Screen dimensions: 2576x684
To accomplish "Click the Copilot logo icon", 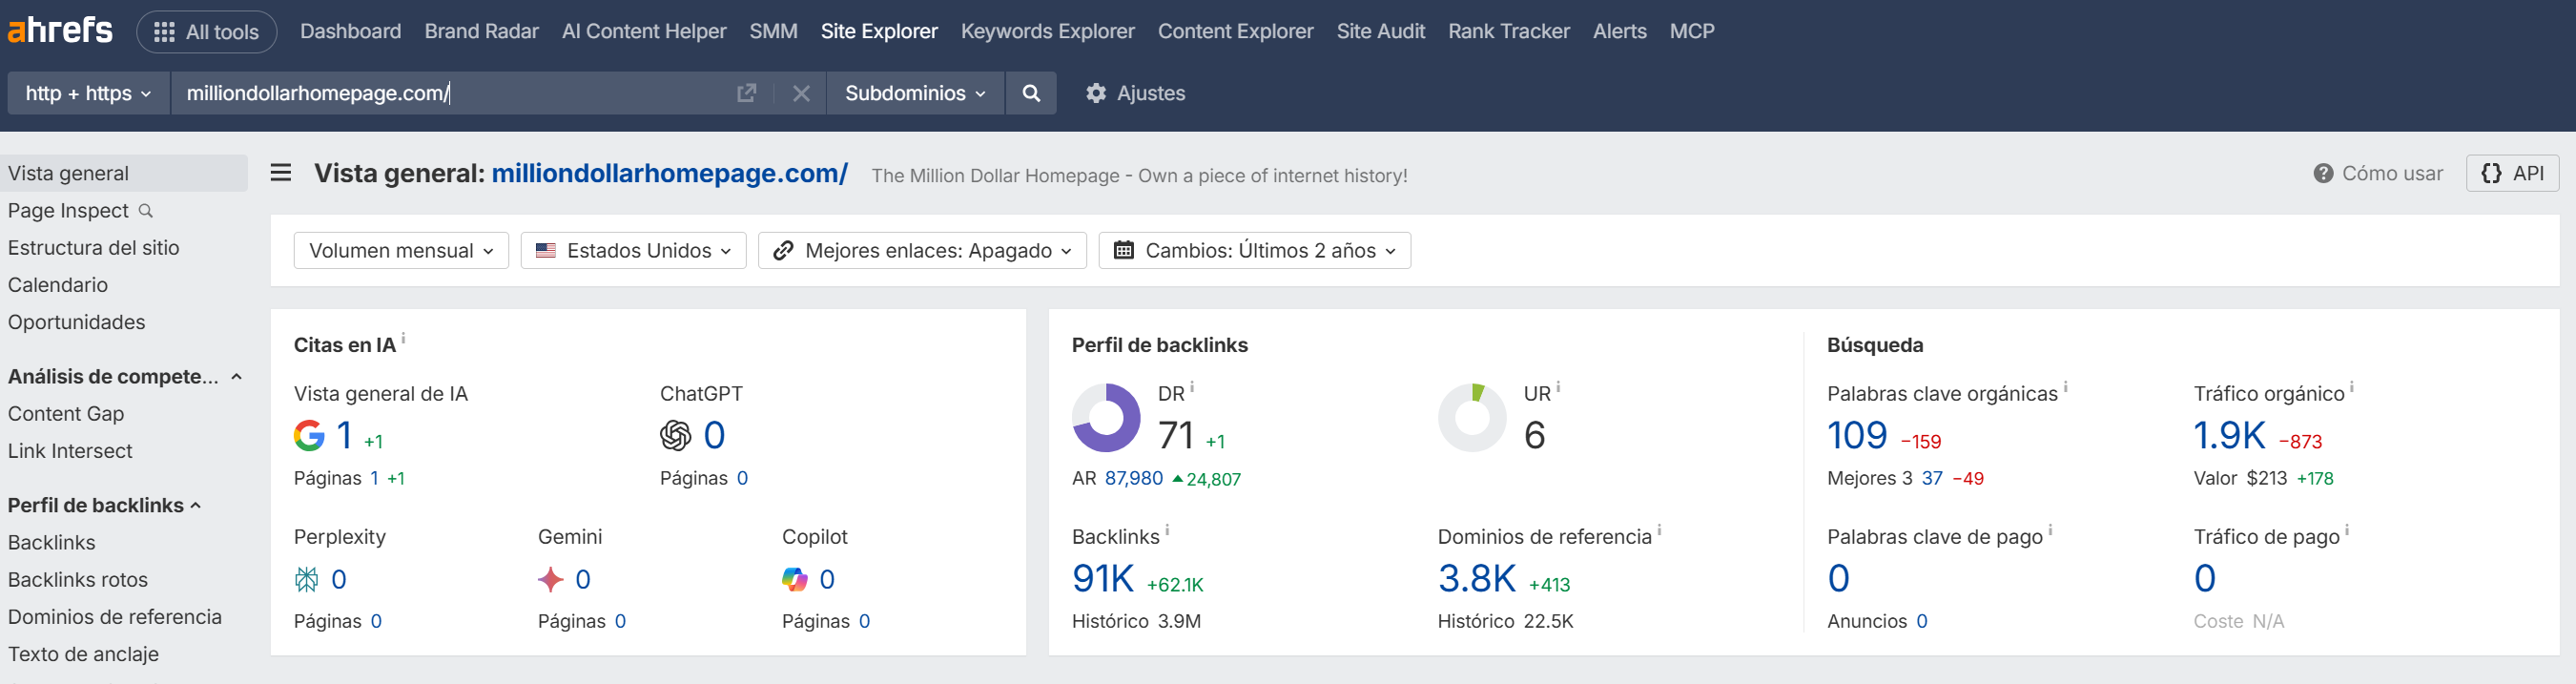I will (794, 579).
